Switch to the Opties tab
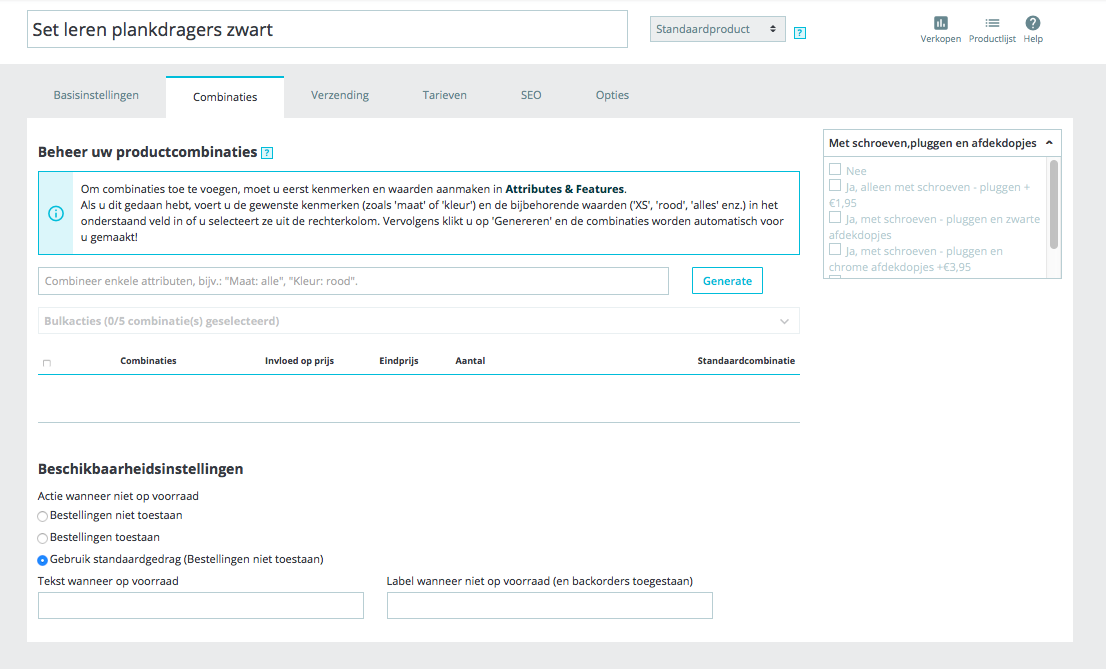Image resolution: width=1106 pixels, height=669 pixels. pyautogui.click(x=612, y=95)
